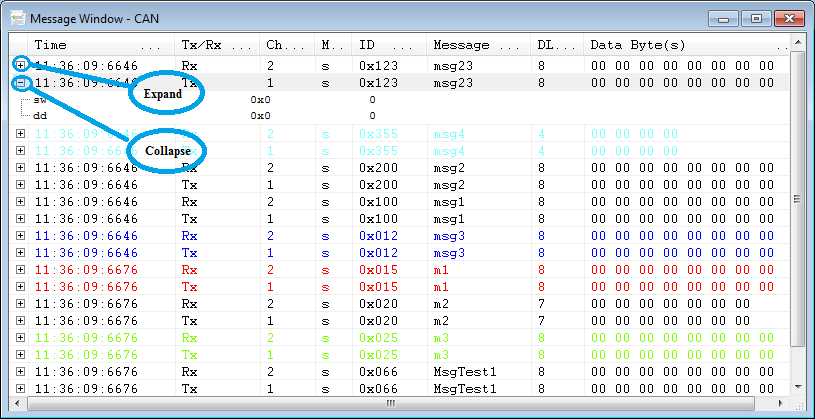Expand the 0x100 msg1 Rx row

[20, 202]
